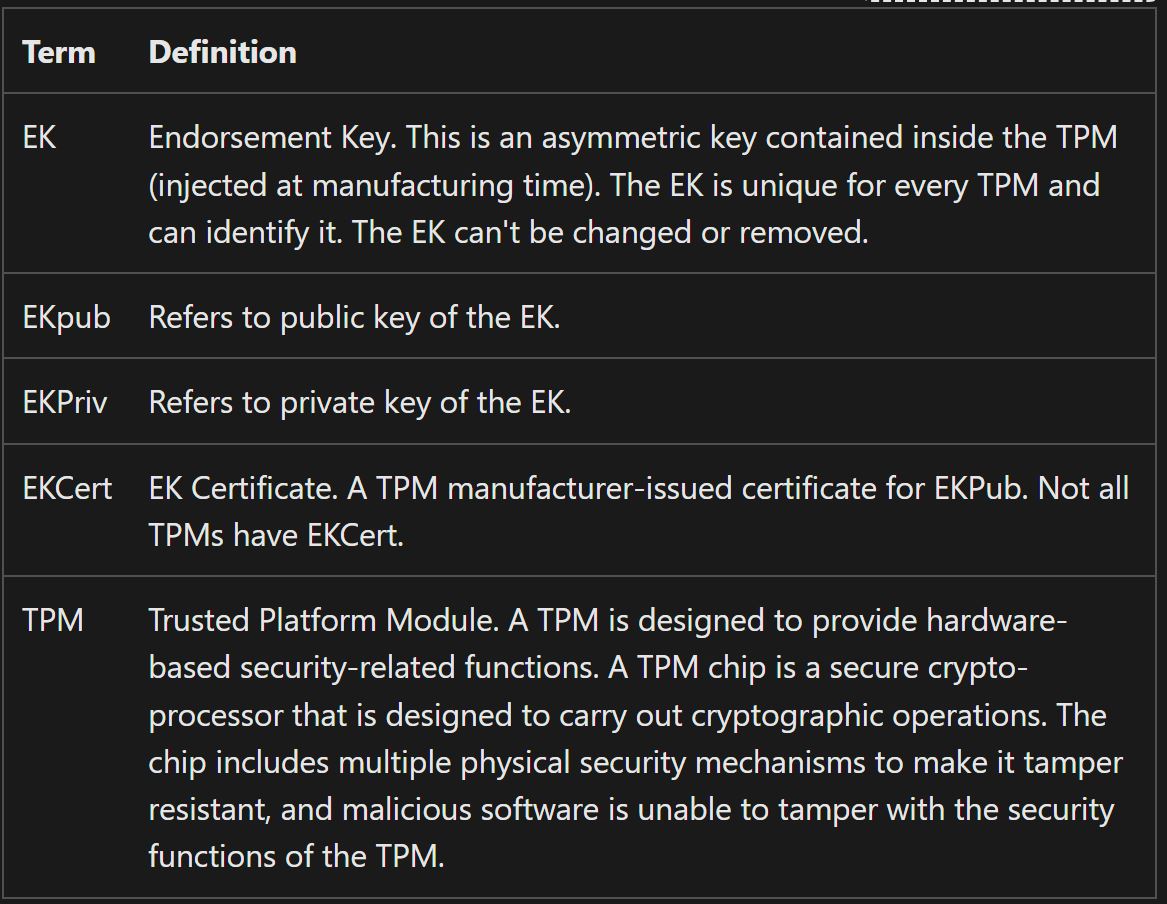Screen dimensions: 1167x904
Task: Select the EKpub term cell
Action: click(66, 317)
